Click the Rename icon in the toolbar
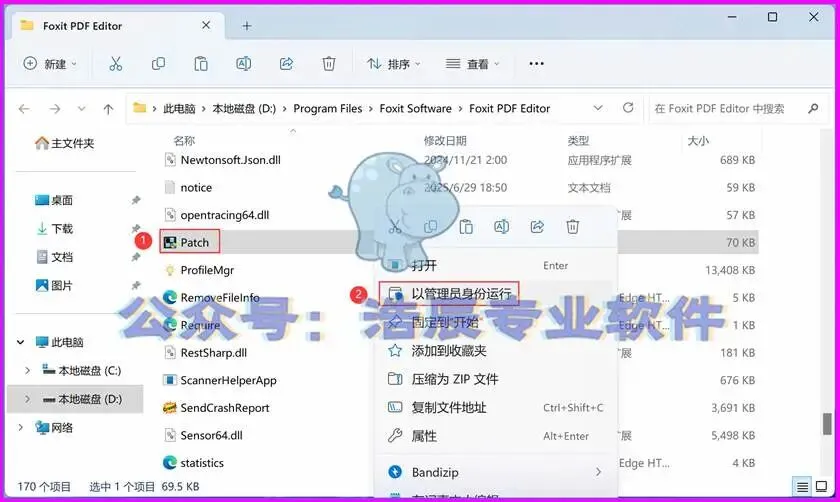 coord(244,64)
